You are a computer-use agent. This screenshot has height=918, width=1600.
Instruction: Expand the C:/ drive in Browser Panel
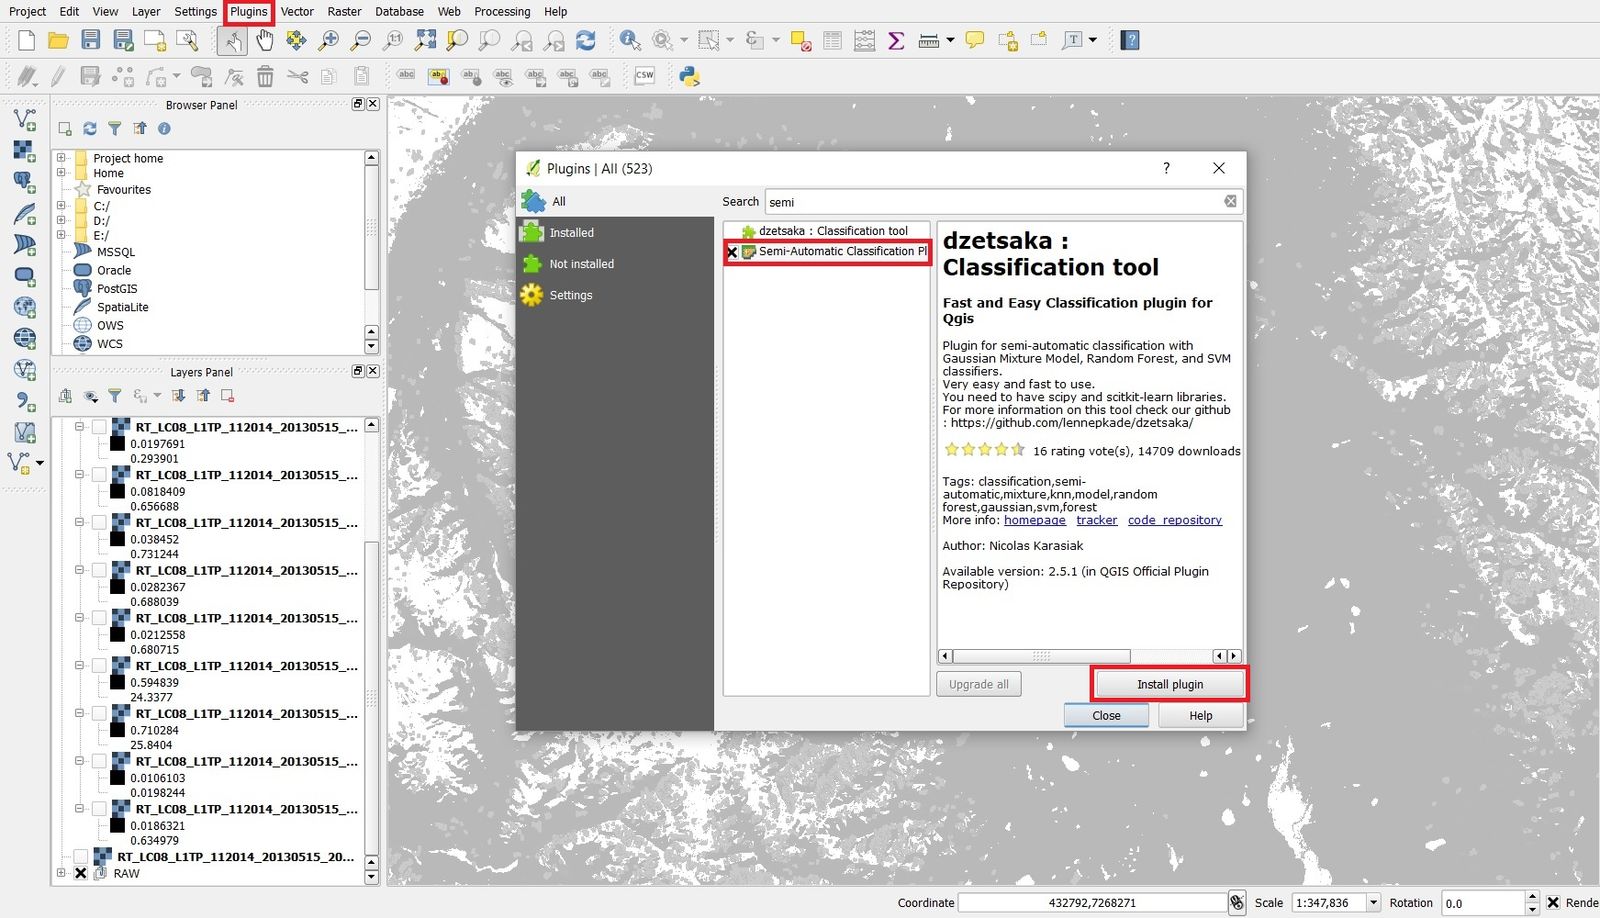(x=60, y=205)
